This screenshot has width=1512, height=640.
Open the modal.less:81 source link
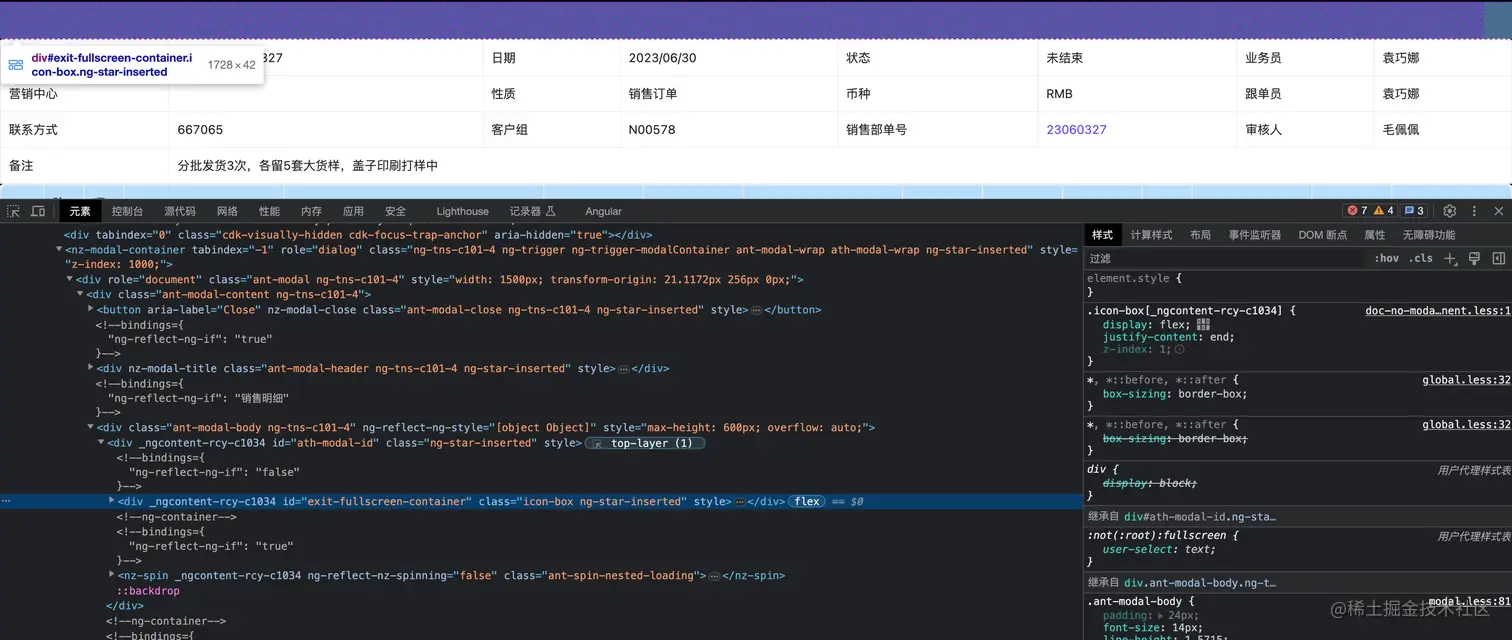tap(1469, 601)
